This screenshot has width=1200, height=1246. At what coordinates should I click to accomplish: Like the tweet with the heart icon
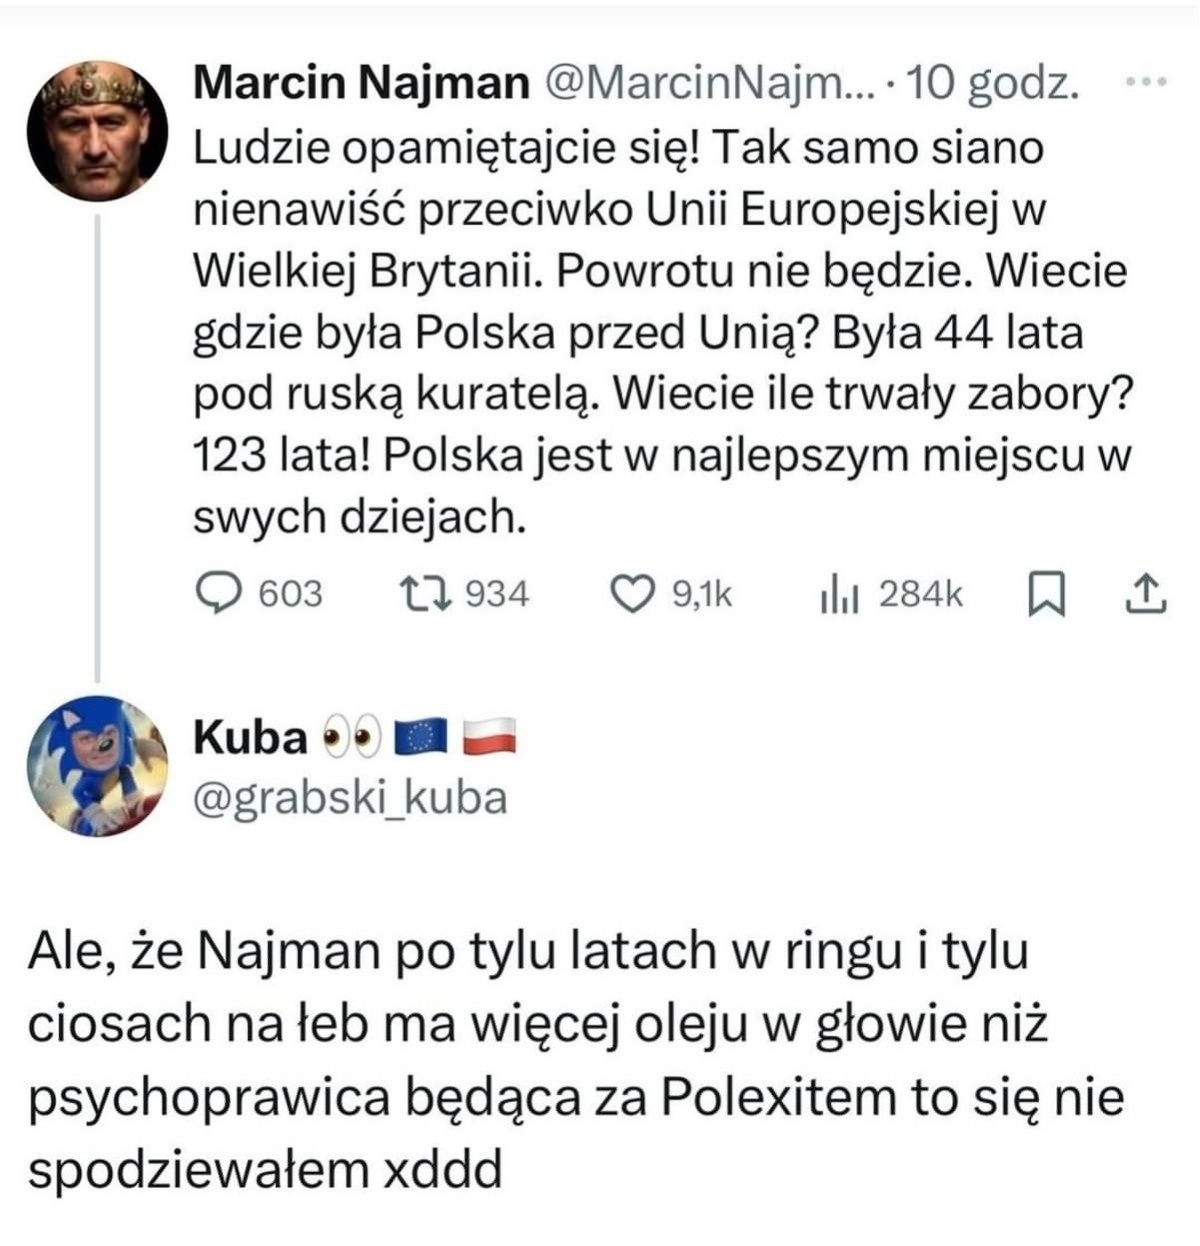632,594
